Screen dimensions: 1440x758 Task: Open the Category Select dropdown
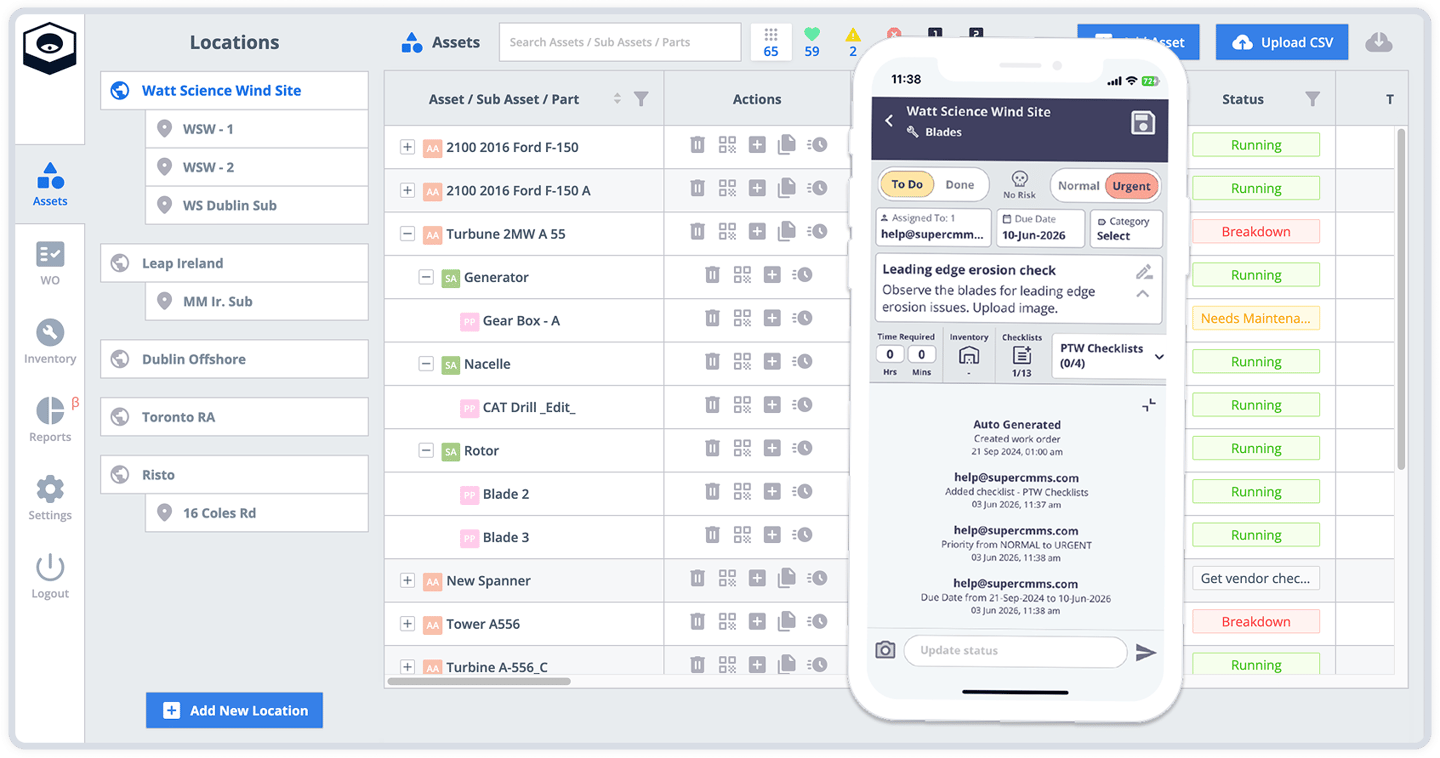1126,228
